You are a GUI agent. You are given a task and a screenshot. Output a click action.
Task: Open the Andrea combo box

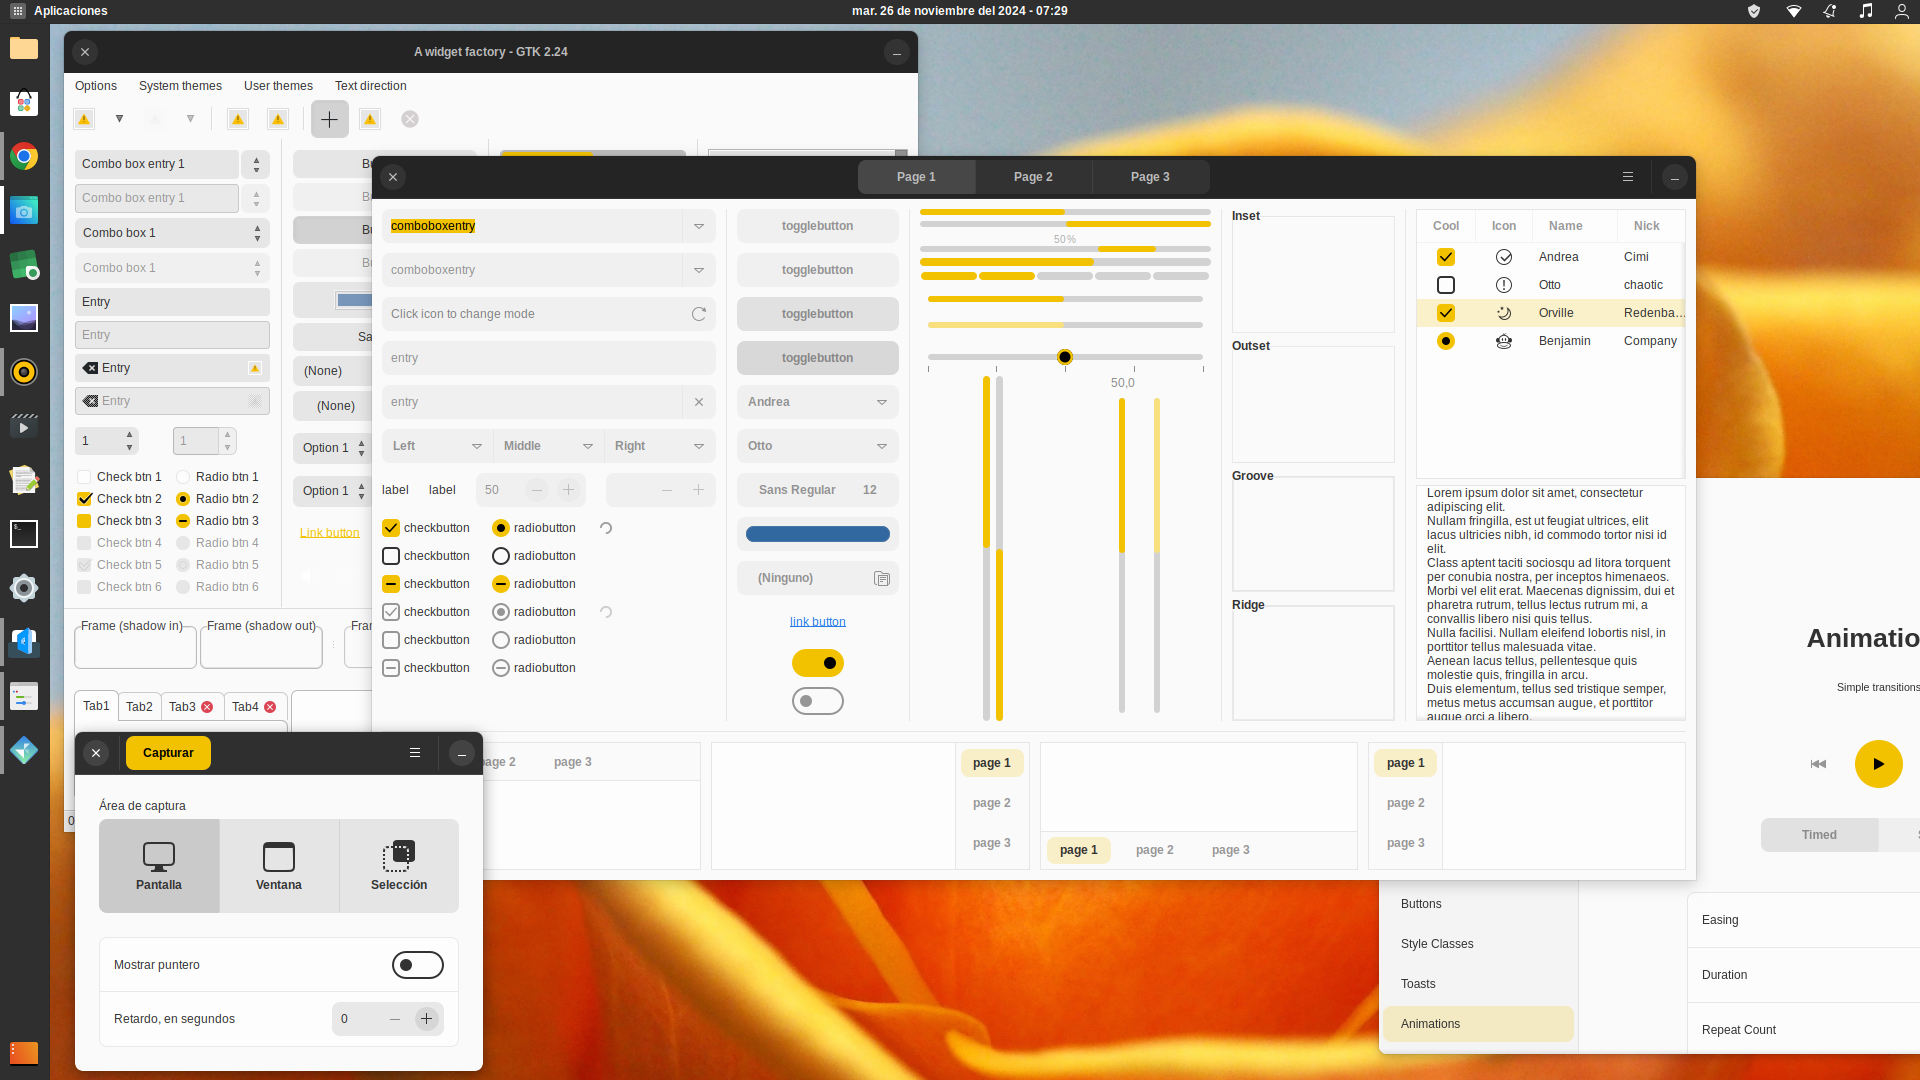pos(818,402)
